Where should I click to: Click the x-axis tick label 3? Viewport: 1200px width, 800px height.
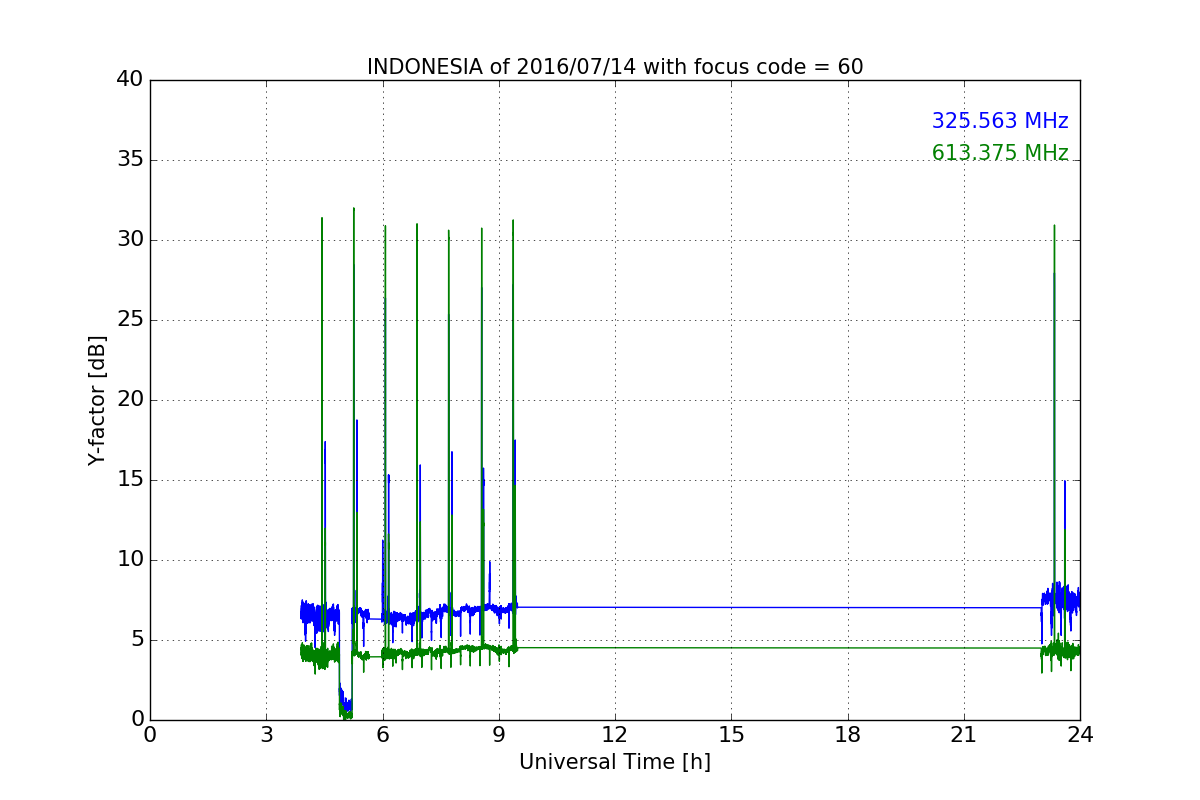[266, 735]
